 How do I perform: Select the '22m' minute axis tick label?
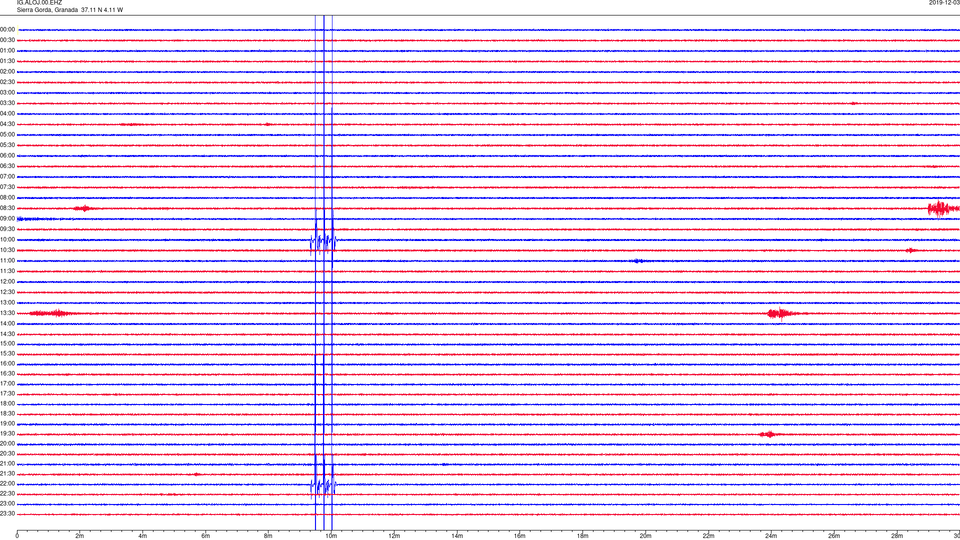click(708, 536)
